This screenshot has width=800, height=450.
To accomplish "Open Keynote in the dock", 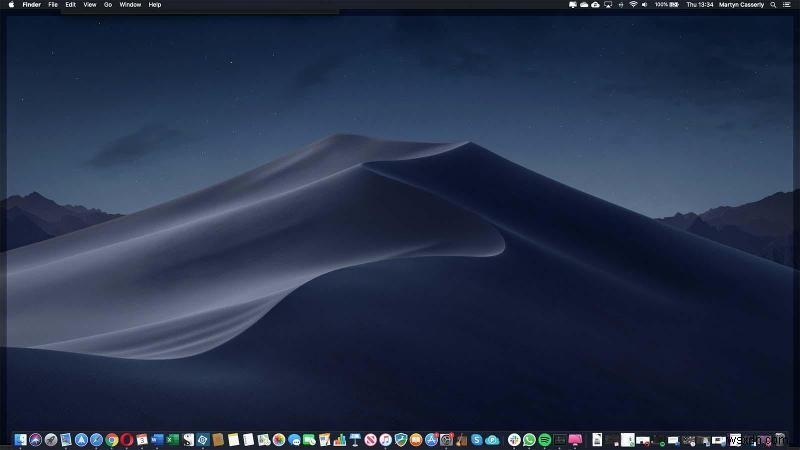I will coord(355,440).
